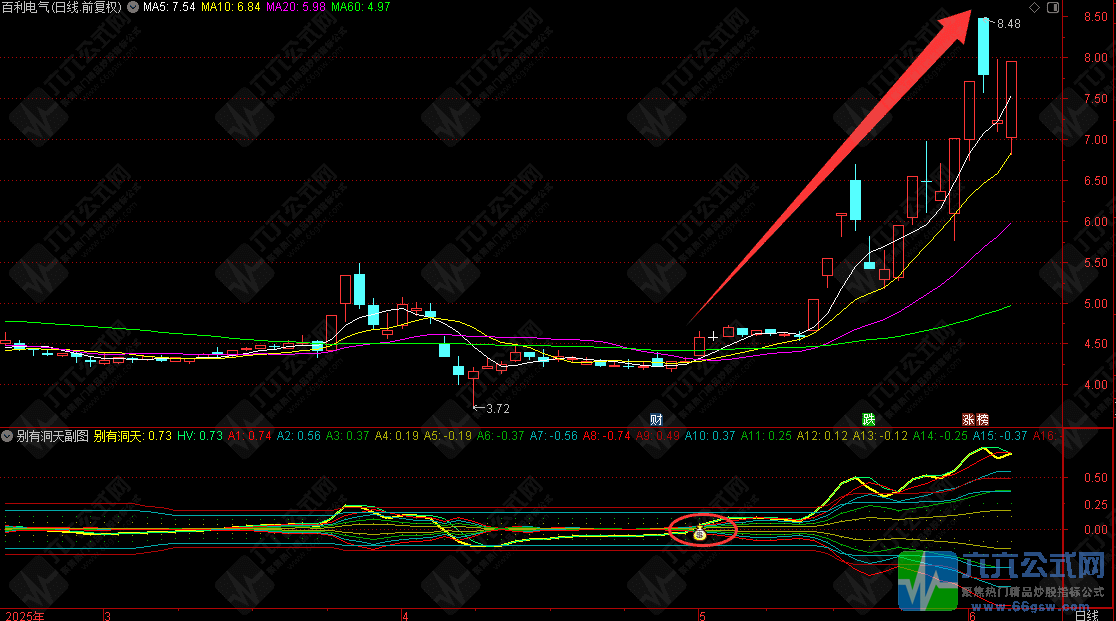This screenshot has width=1116, height=621.
Task: Click the MA60: 4.97 indicator label
Action: pos(361,7)
